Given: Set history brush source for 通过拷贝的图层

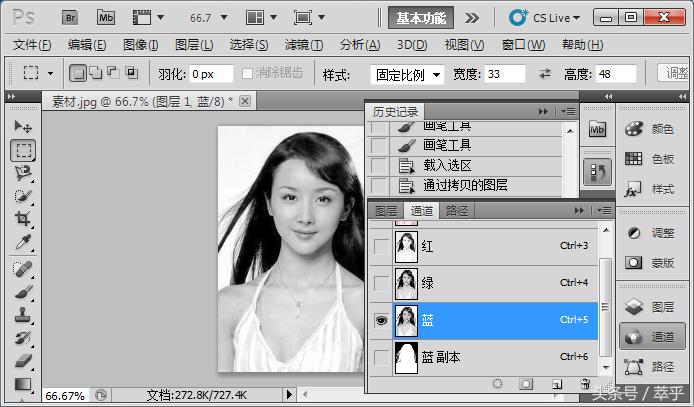Looking at the screenshot, I should tap(378, 185).
